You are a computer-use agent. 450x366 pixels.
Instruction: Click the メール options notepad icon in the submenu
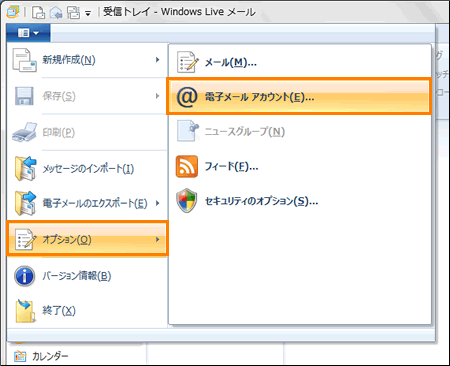pyautogui.click(x=188, y=62)
